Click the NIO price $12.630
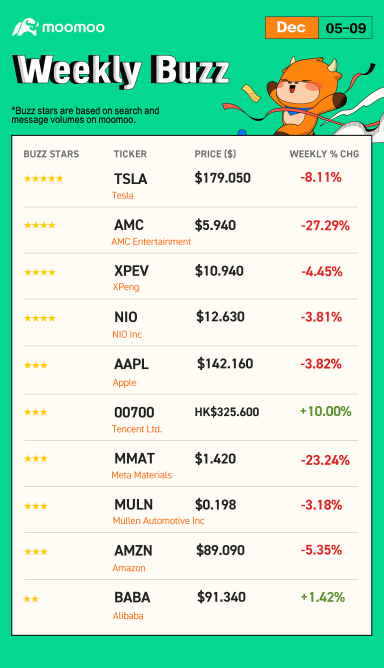384x668 pixels. pyautogui.click(x=220, y=317)
